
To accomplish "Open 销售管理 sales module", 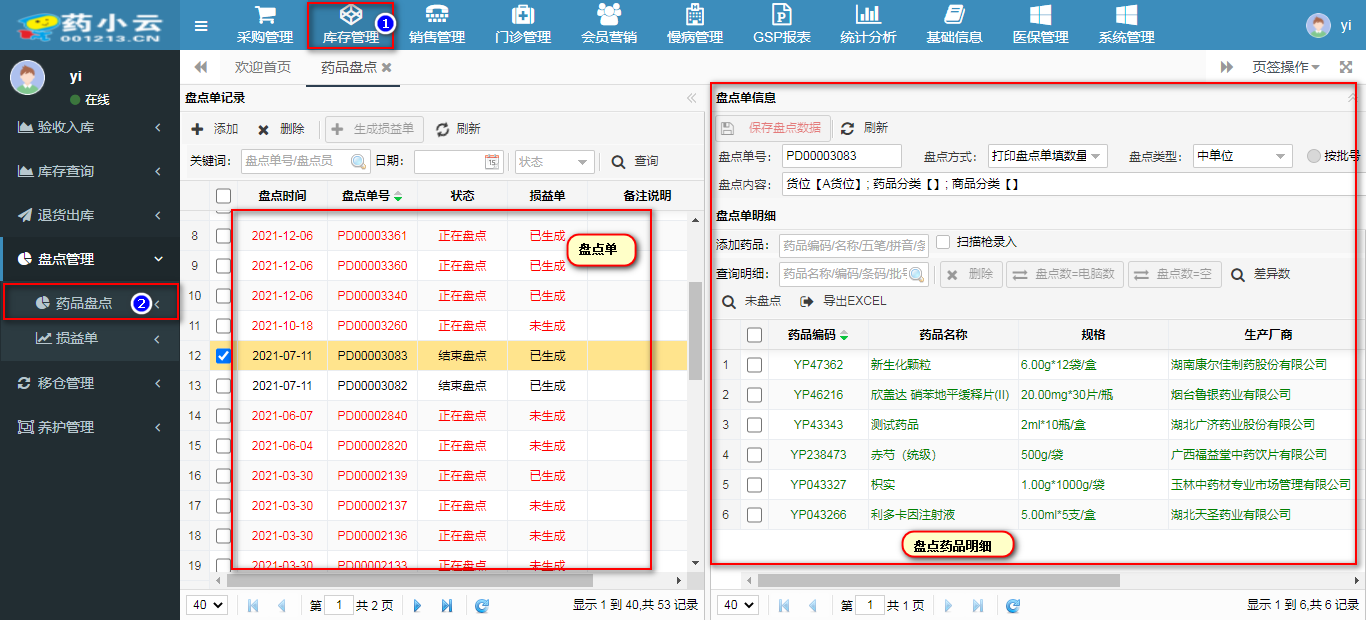I will click(437, 25).
